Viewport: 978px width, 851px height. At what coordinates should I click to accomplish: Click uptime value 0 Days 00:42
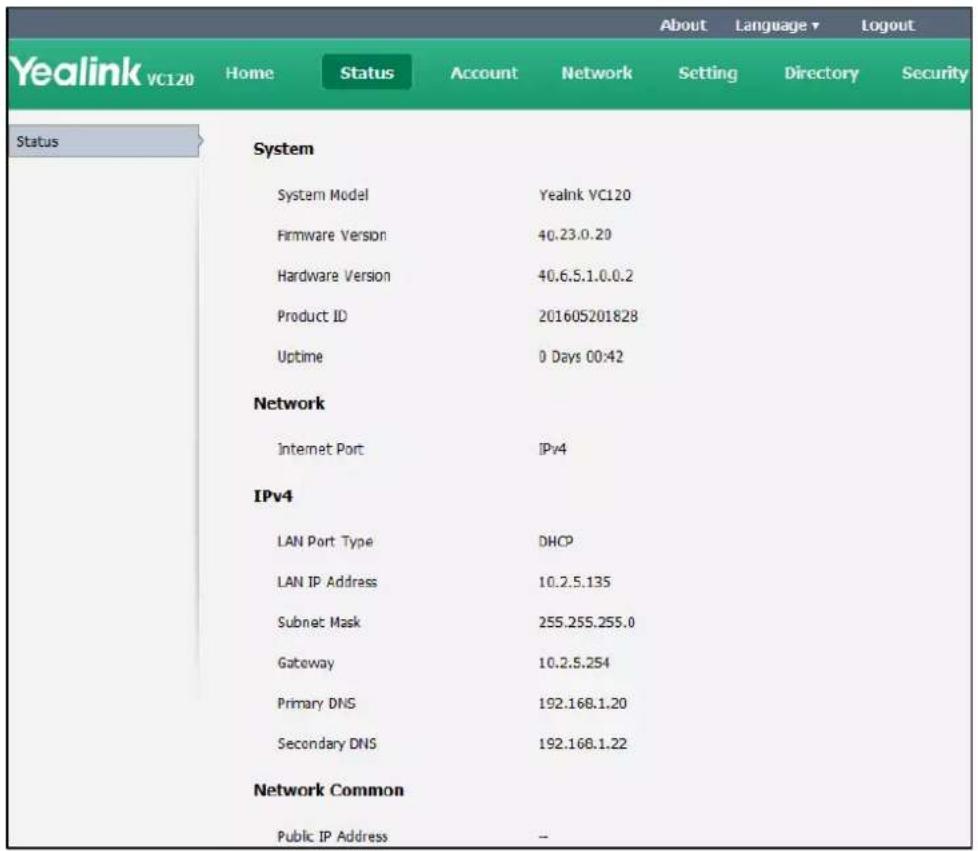click(581, 357)
